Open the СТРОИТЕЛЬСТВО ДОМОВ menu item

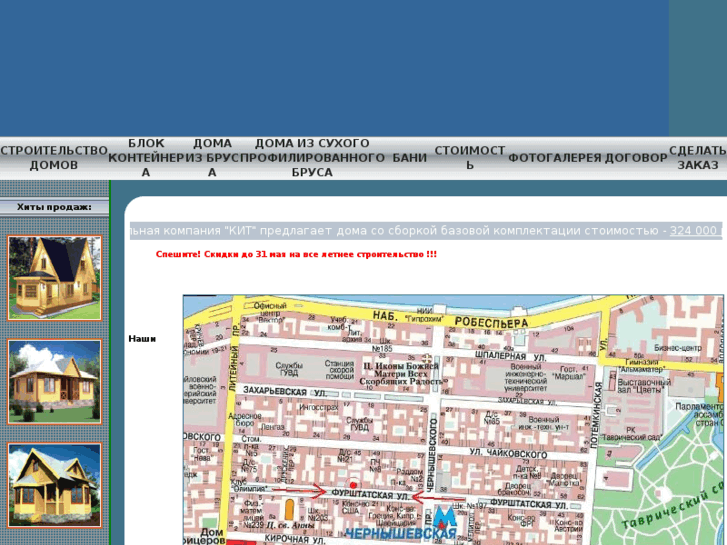54,158
